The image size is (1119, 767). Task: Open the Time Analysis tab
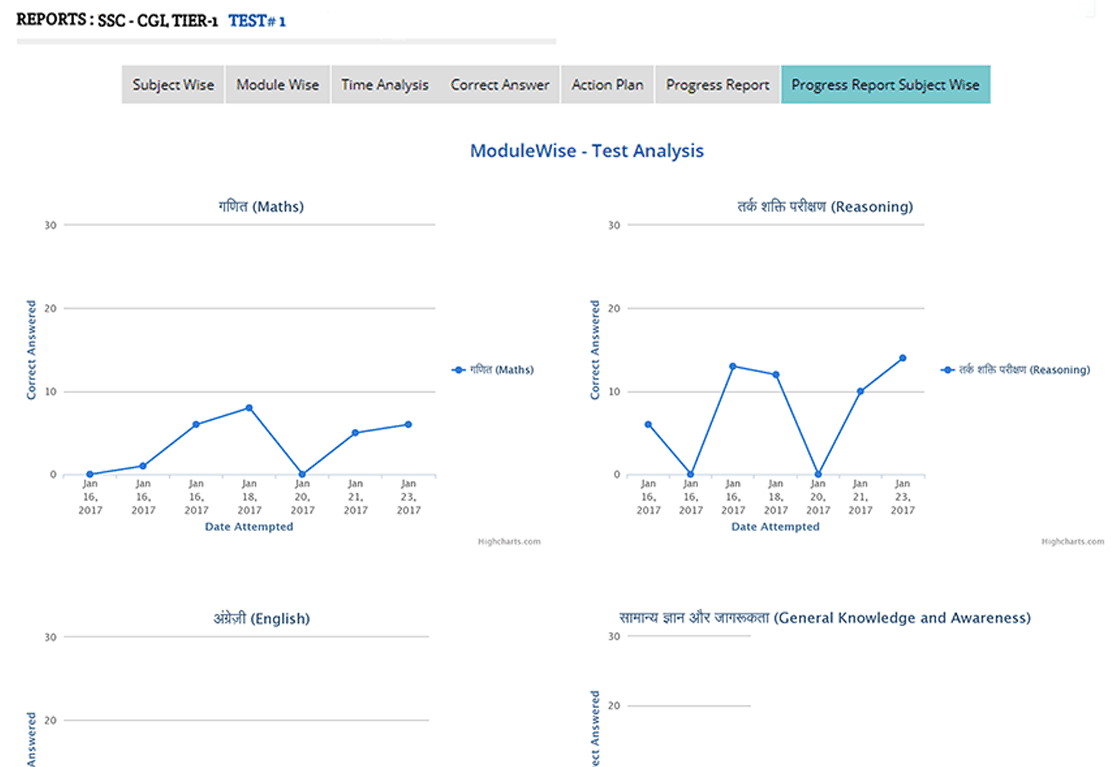385,85
